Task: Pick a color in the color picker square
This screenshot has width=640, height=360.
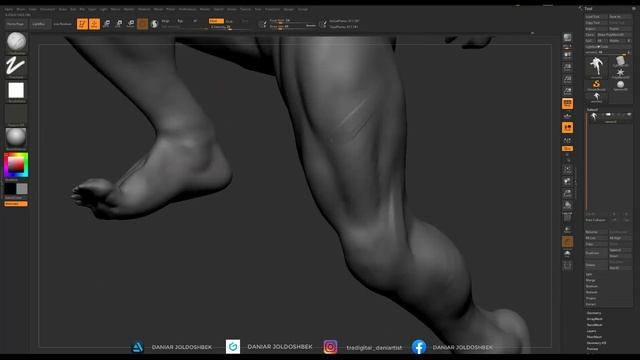Action: point(16,164)
